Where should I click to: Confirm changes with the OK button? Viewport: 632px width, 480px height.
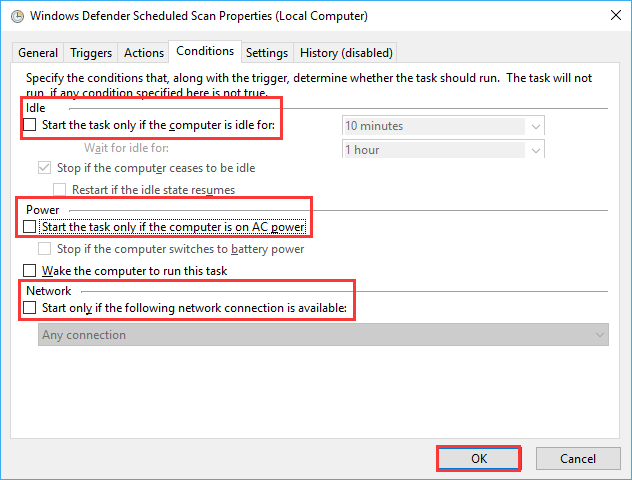pos(479,458)
